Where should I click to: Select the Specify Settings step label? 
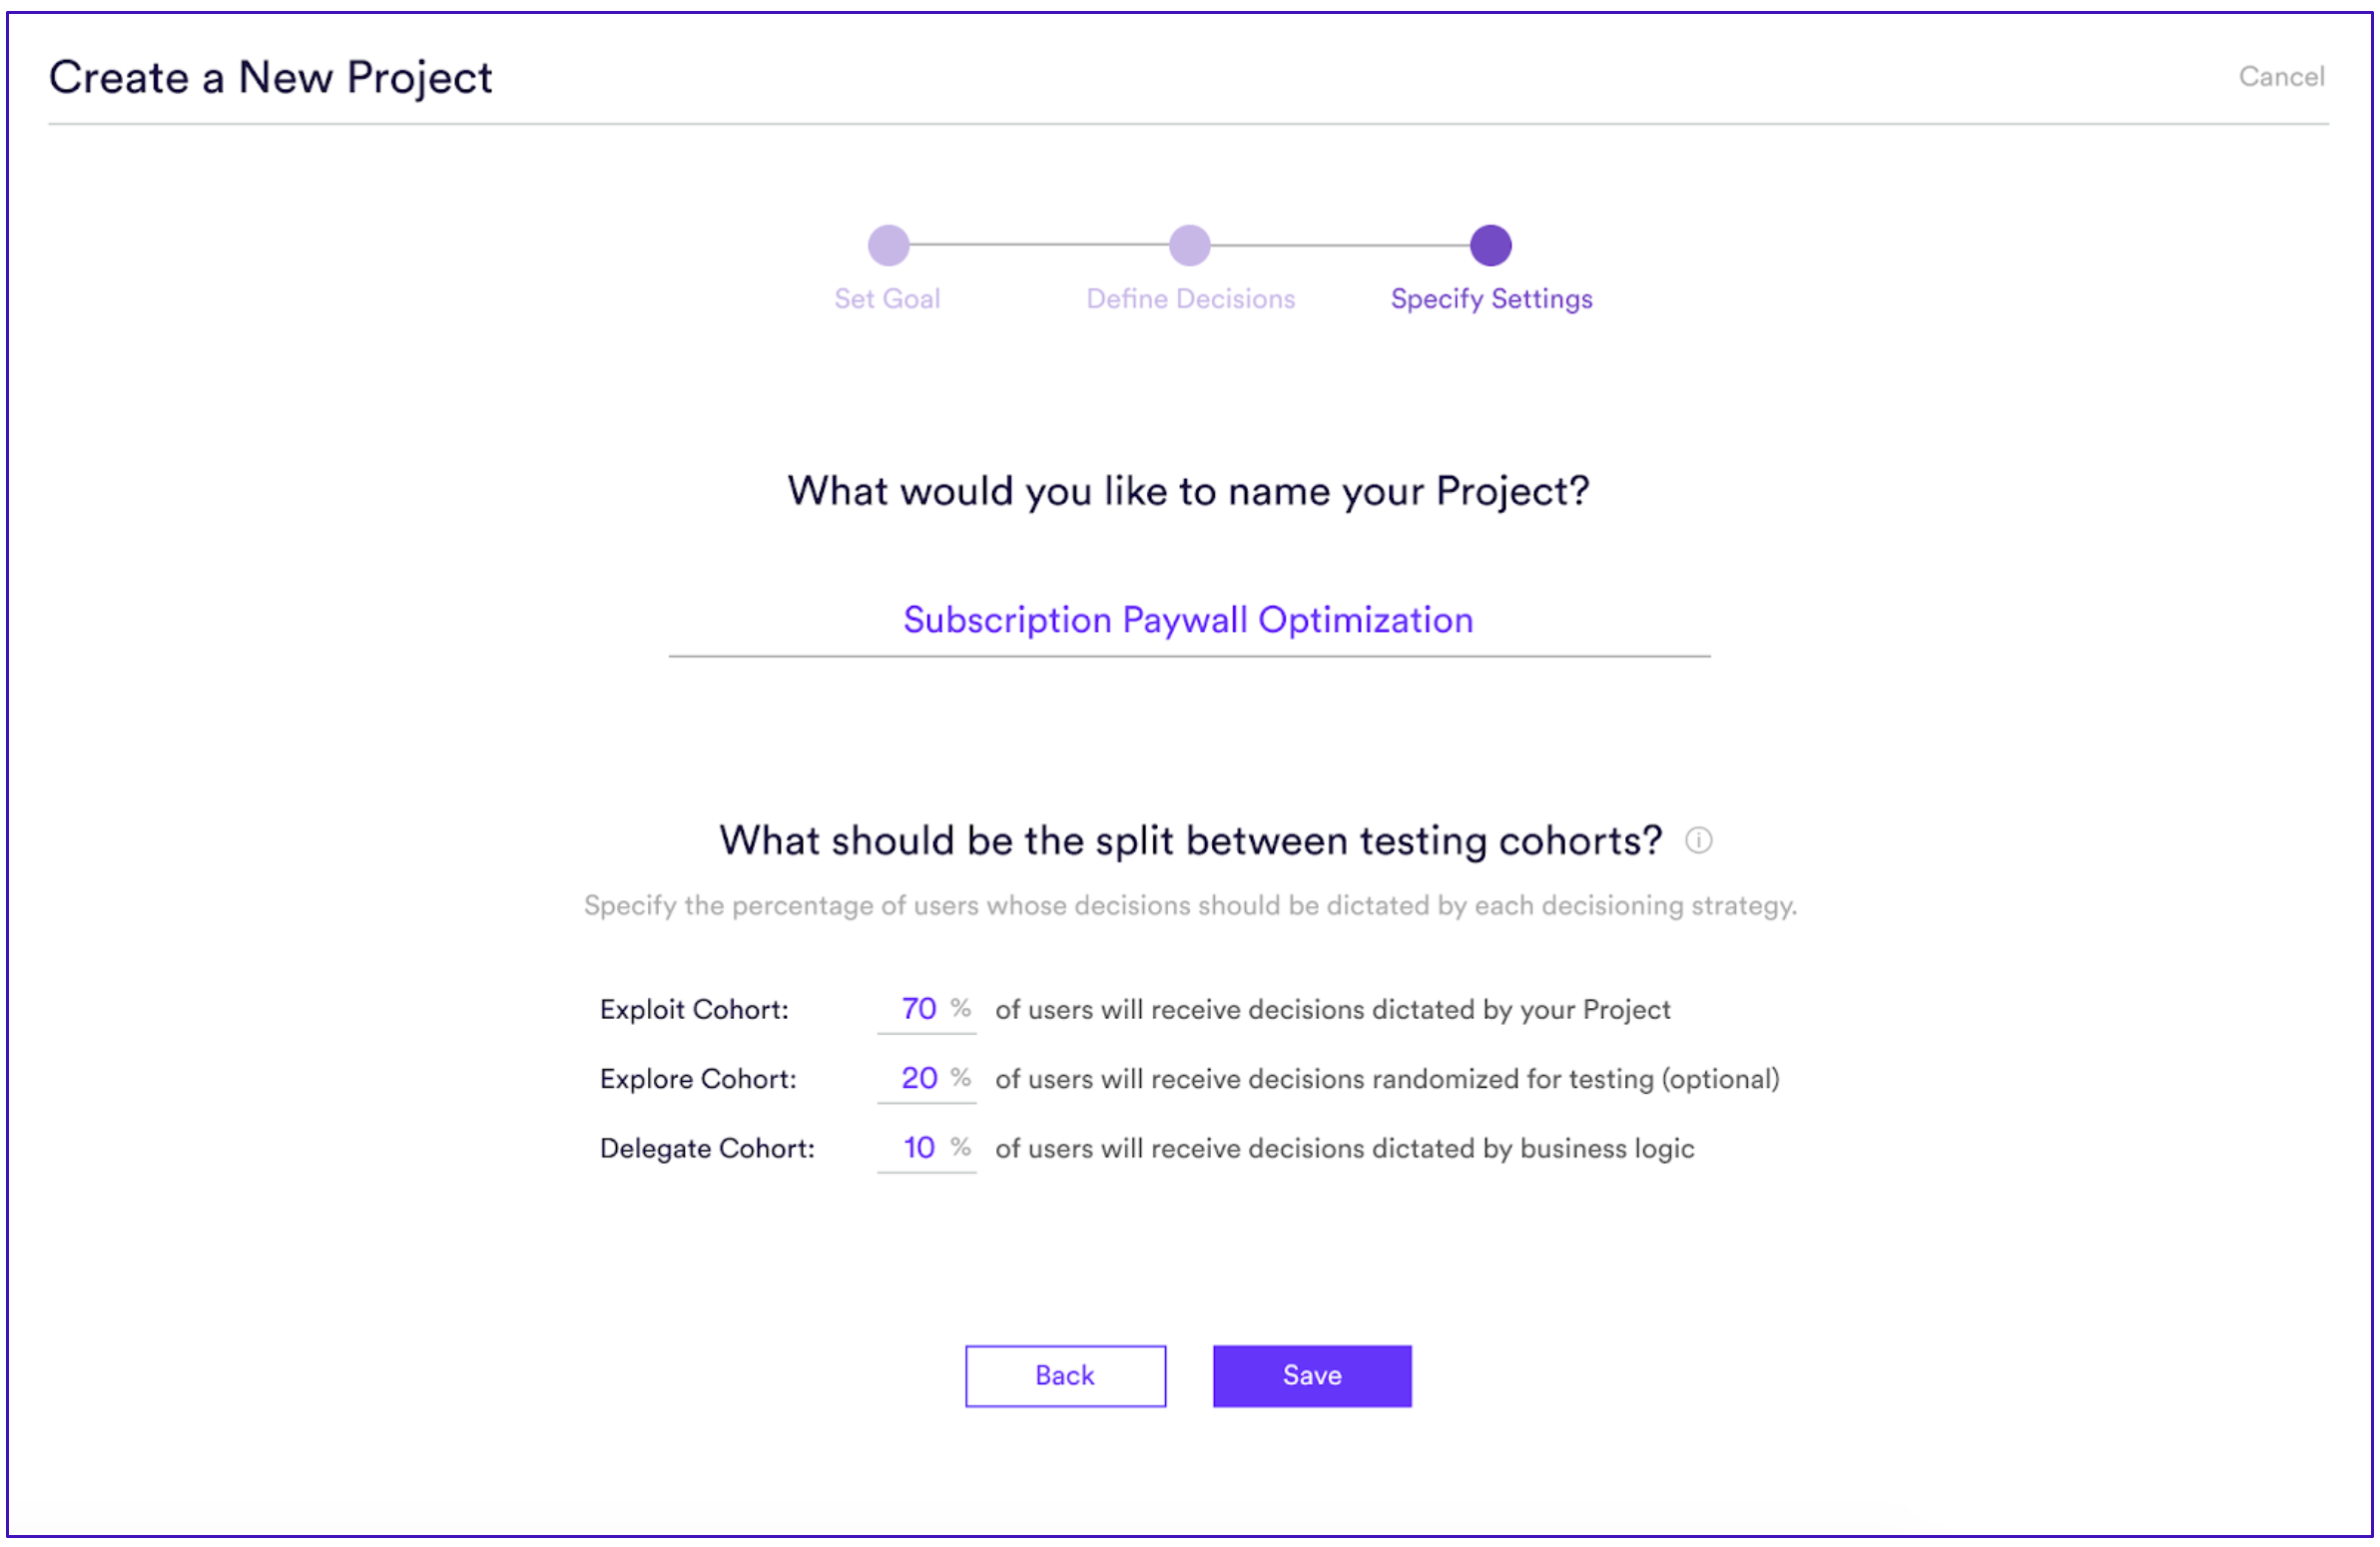(1491, 299)
